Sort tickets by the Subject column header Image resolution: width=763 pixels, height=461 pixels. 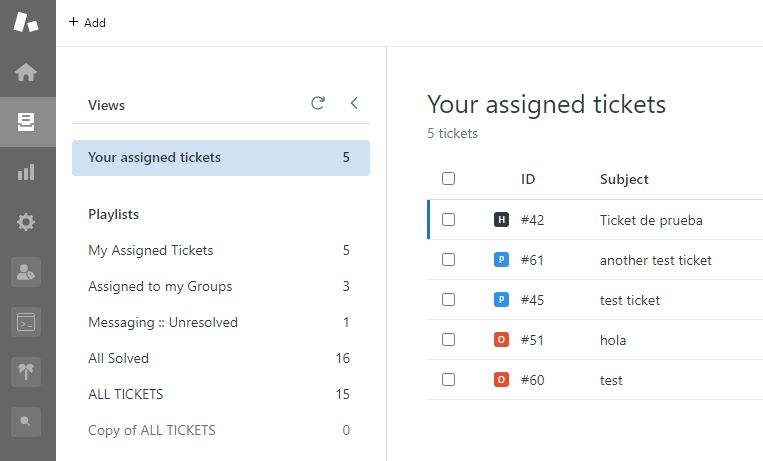point(624,179)
